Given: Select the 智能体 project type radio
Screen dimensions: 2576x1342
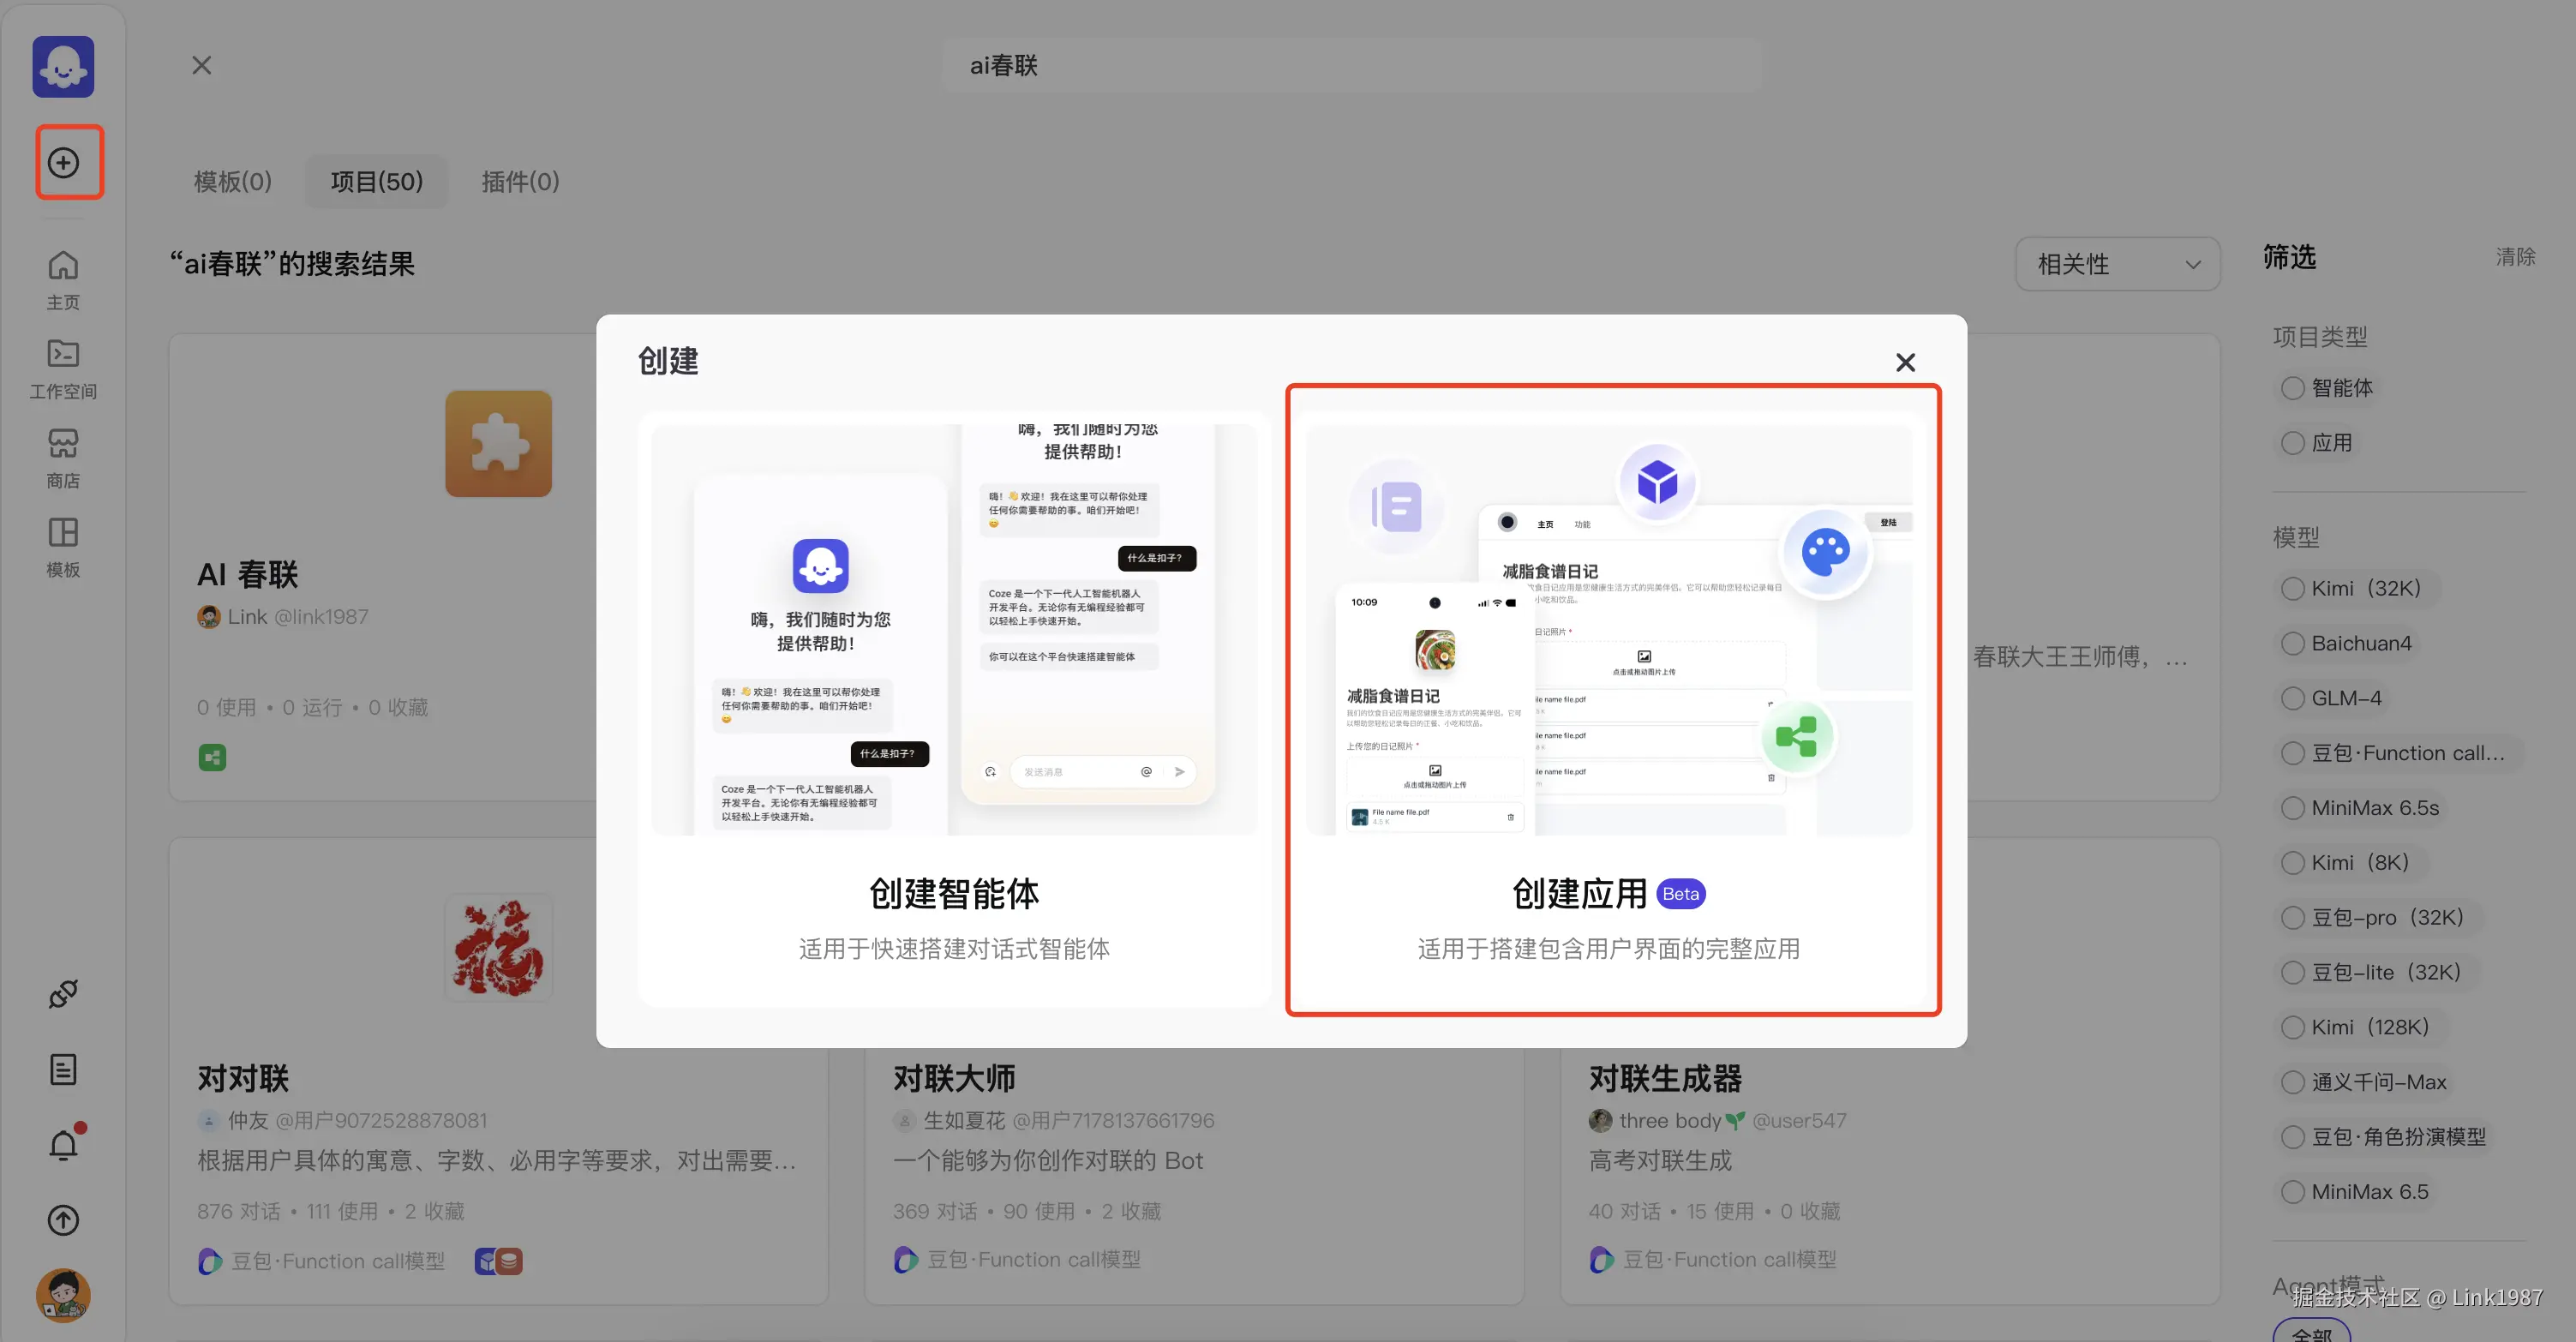Looking at the screenshot, I should (x=2292, y=388).
